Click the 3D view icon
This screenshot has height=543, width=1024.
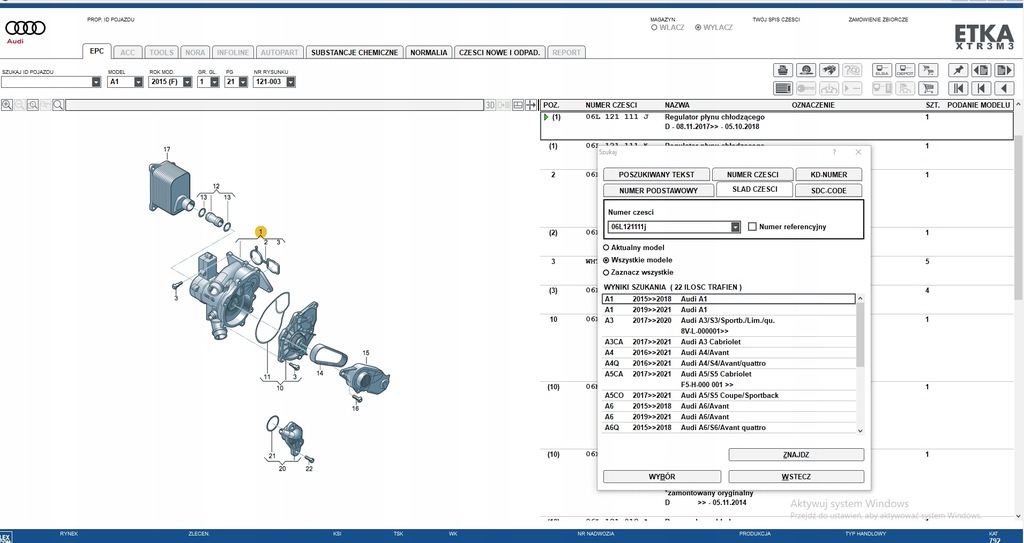(490, 105)
